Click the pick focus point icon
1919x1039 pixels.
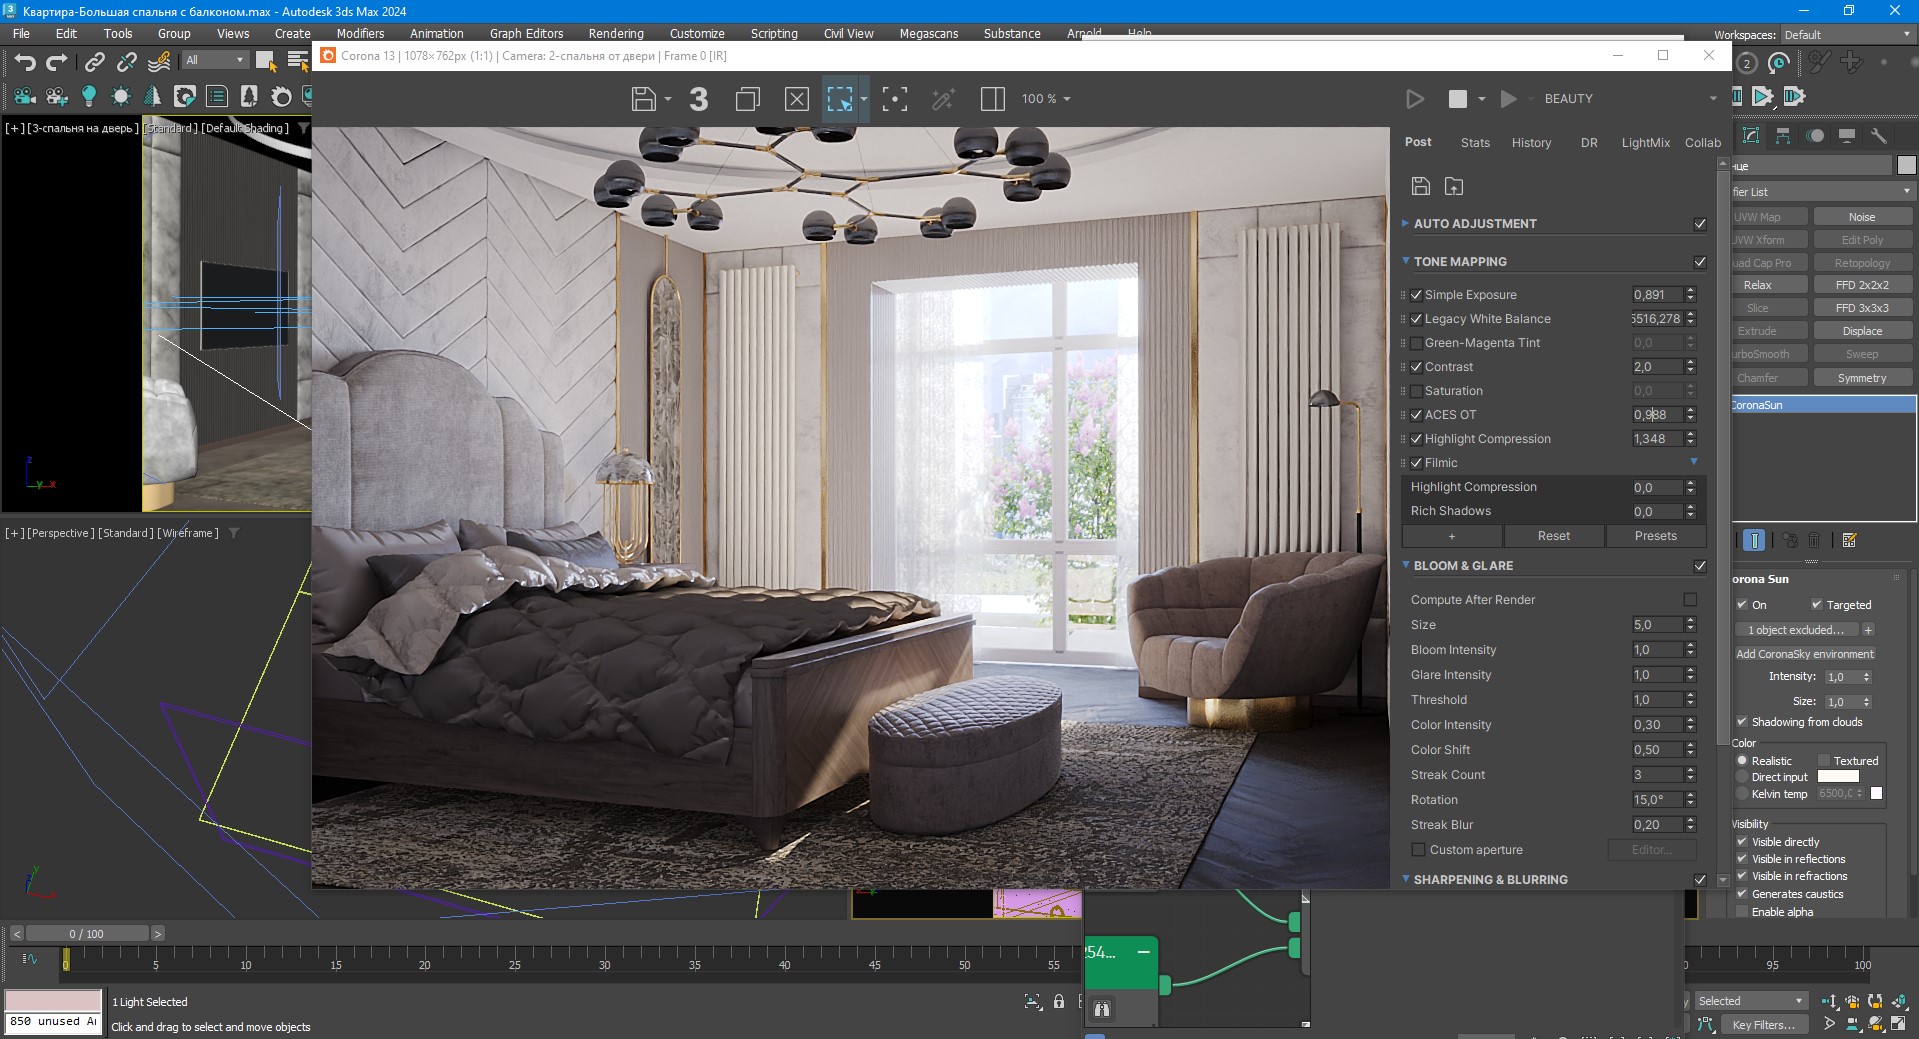tap(895, 99)
